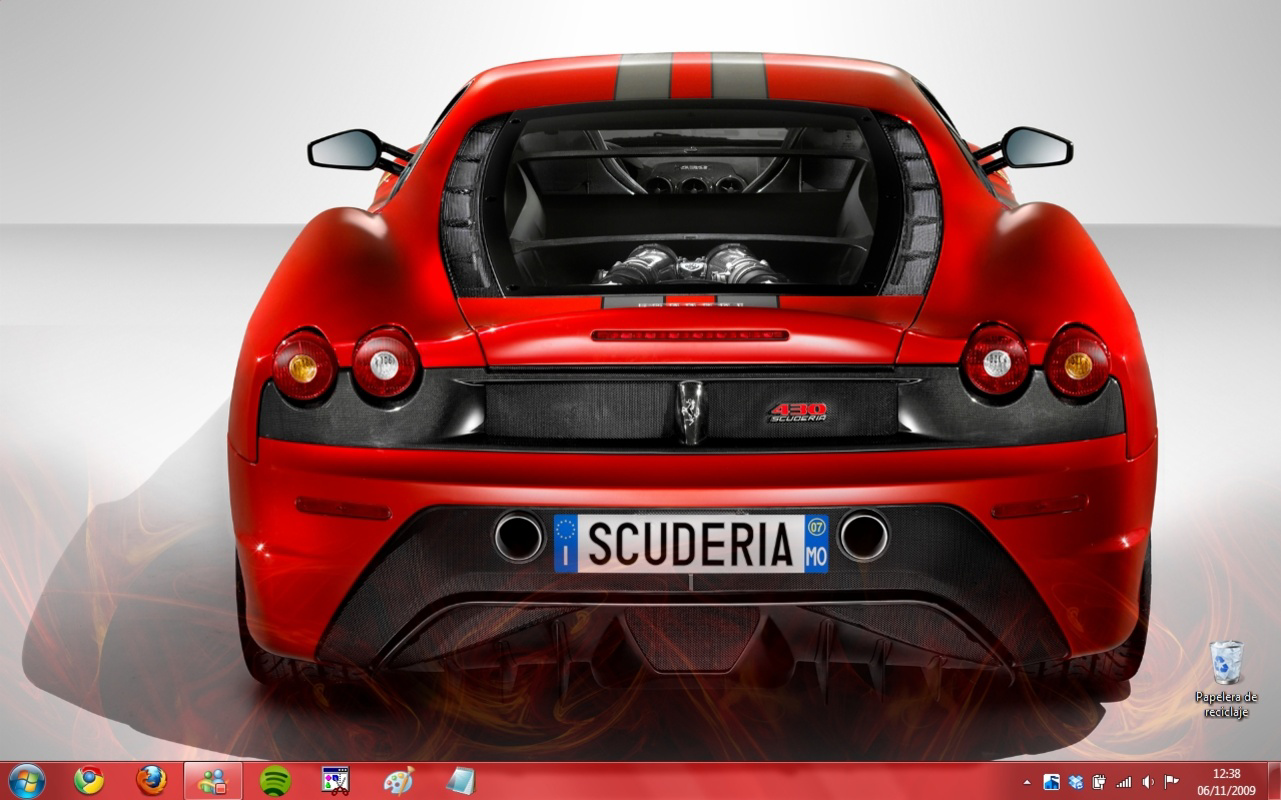Image resolution: width=1281 pixels, height=800 pixels.
Task: Click the blue building tray icon
Action: (1051, 780)
